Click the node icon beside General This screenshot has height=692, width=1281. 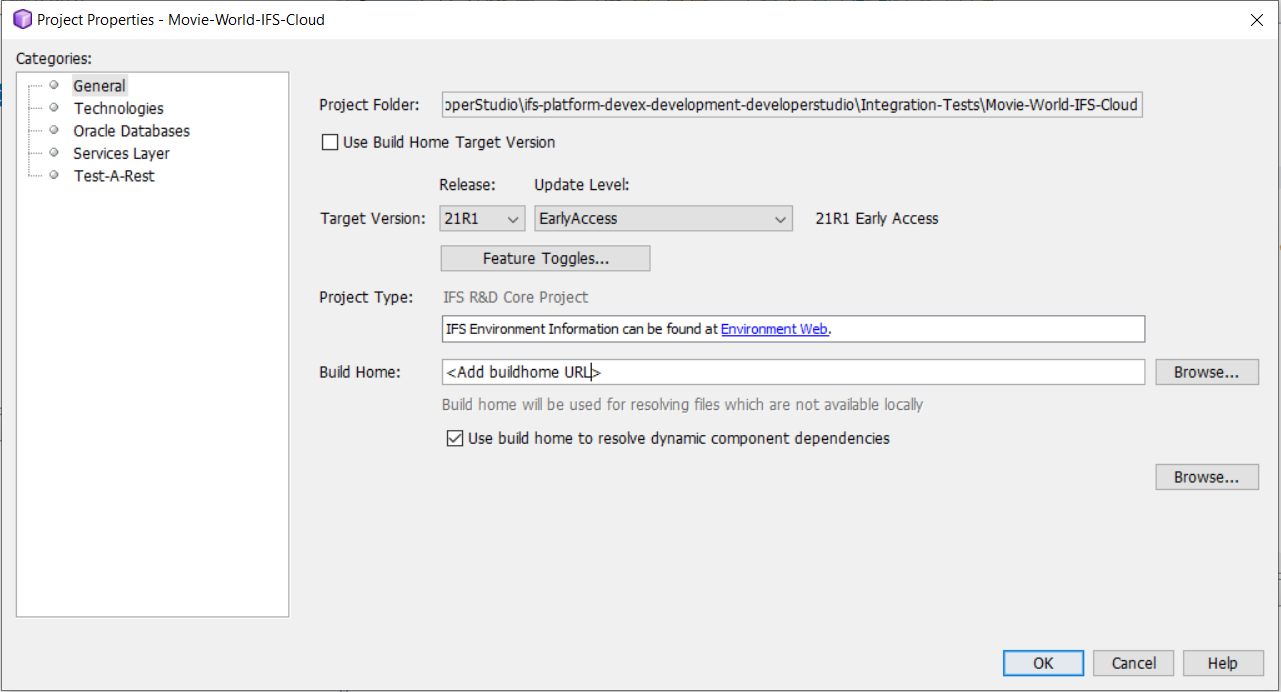(x=54, y=85)
